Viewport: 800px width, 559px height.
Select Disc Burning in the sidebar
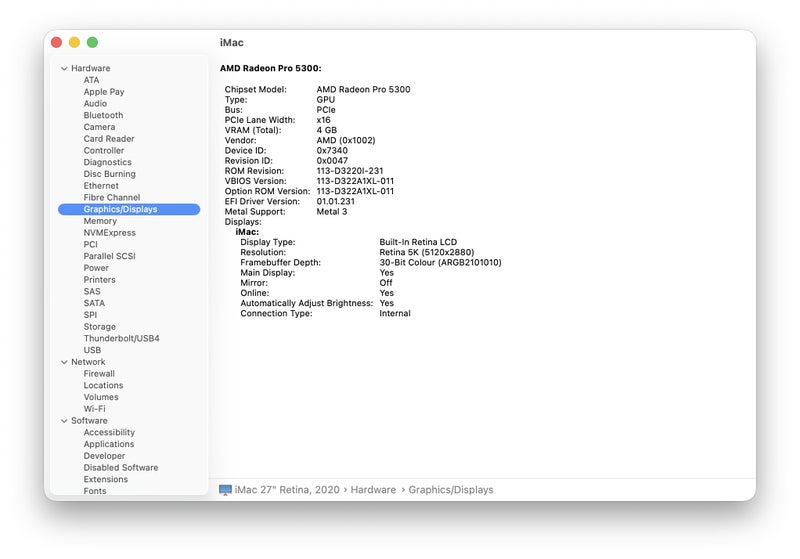pyautogui.click(x=110, y=174)
